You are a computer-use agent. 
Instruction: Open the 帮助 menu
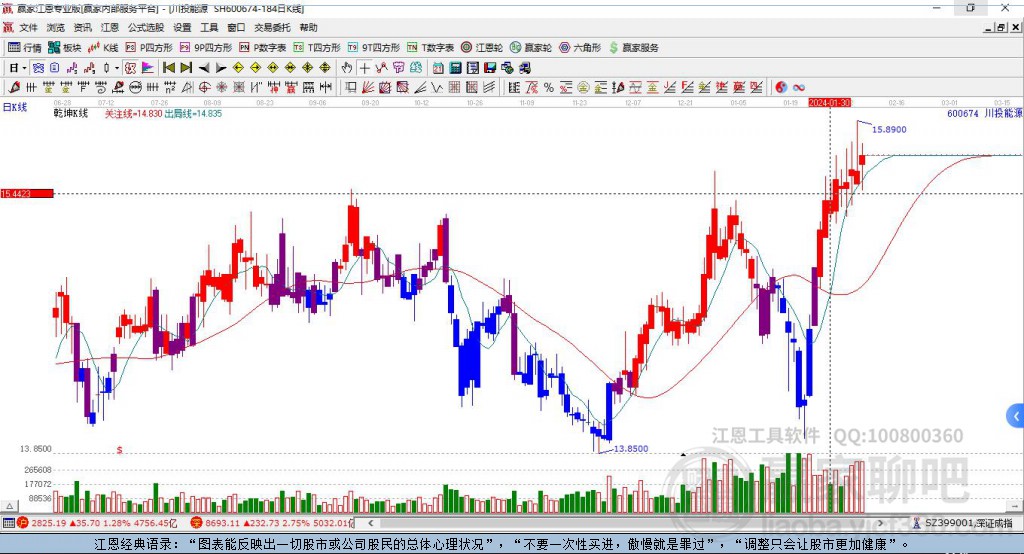click(308, 27)
